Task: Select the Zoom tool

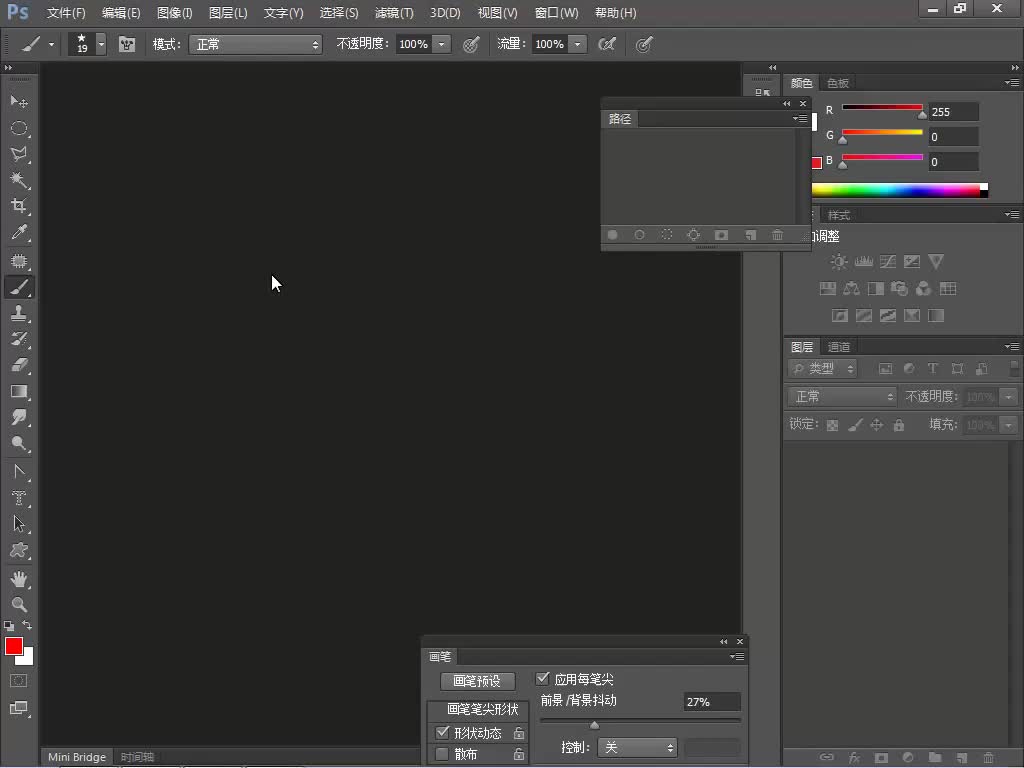Action: [19, 605]
